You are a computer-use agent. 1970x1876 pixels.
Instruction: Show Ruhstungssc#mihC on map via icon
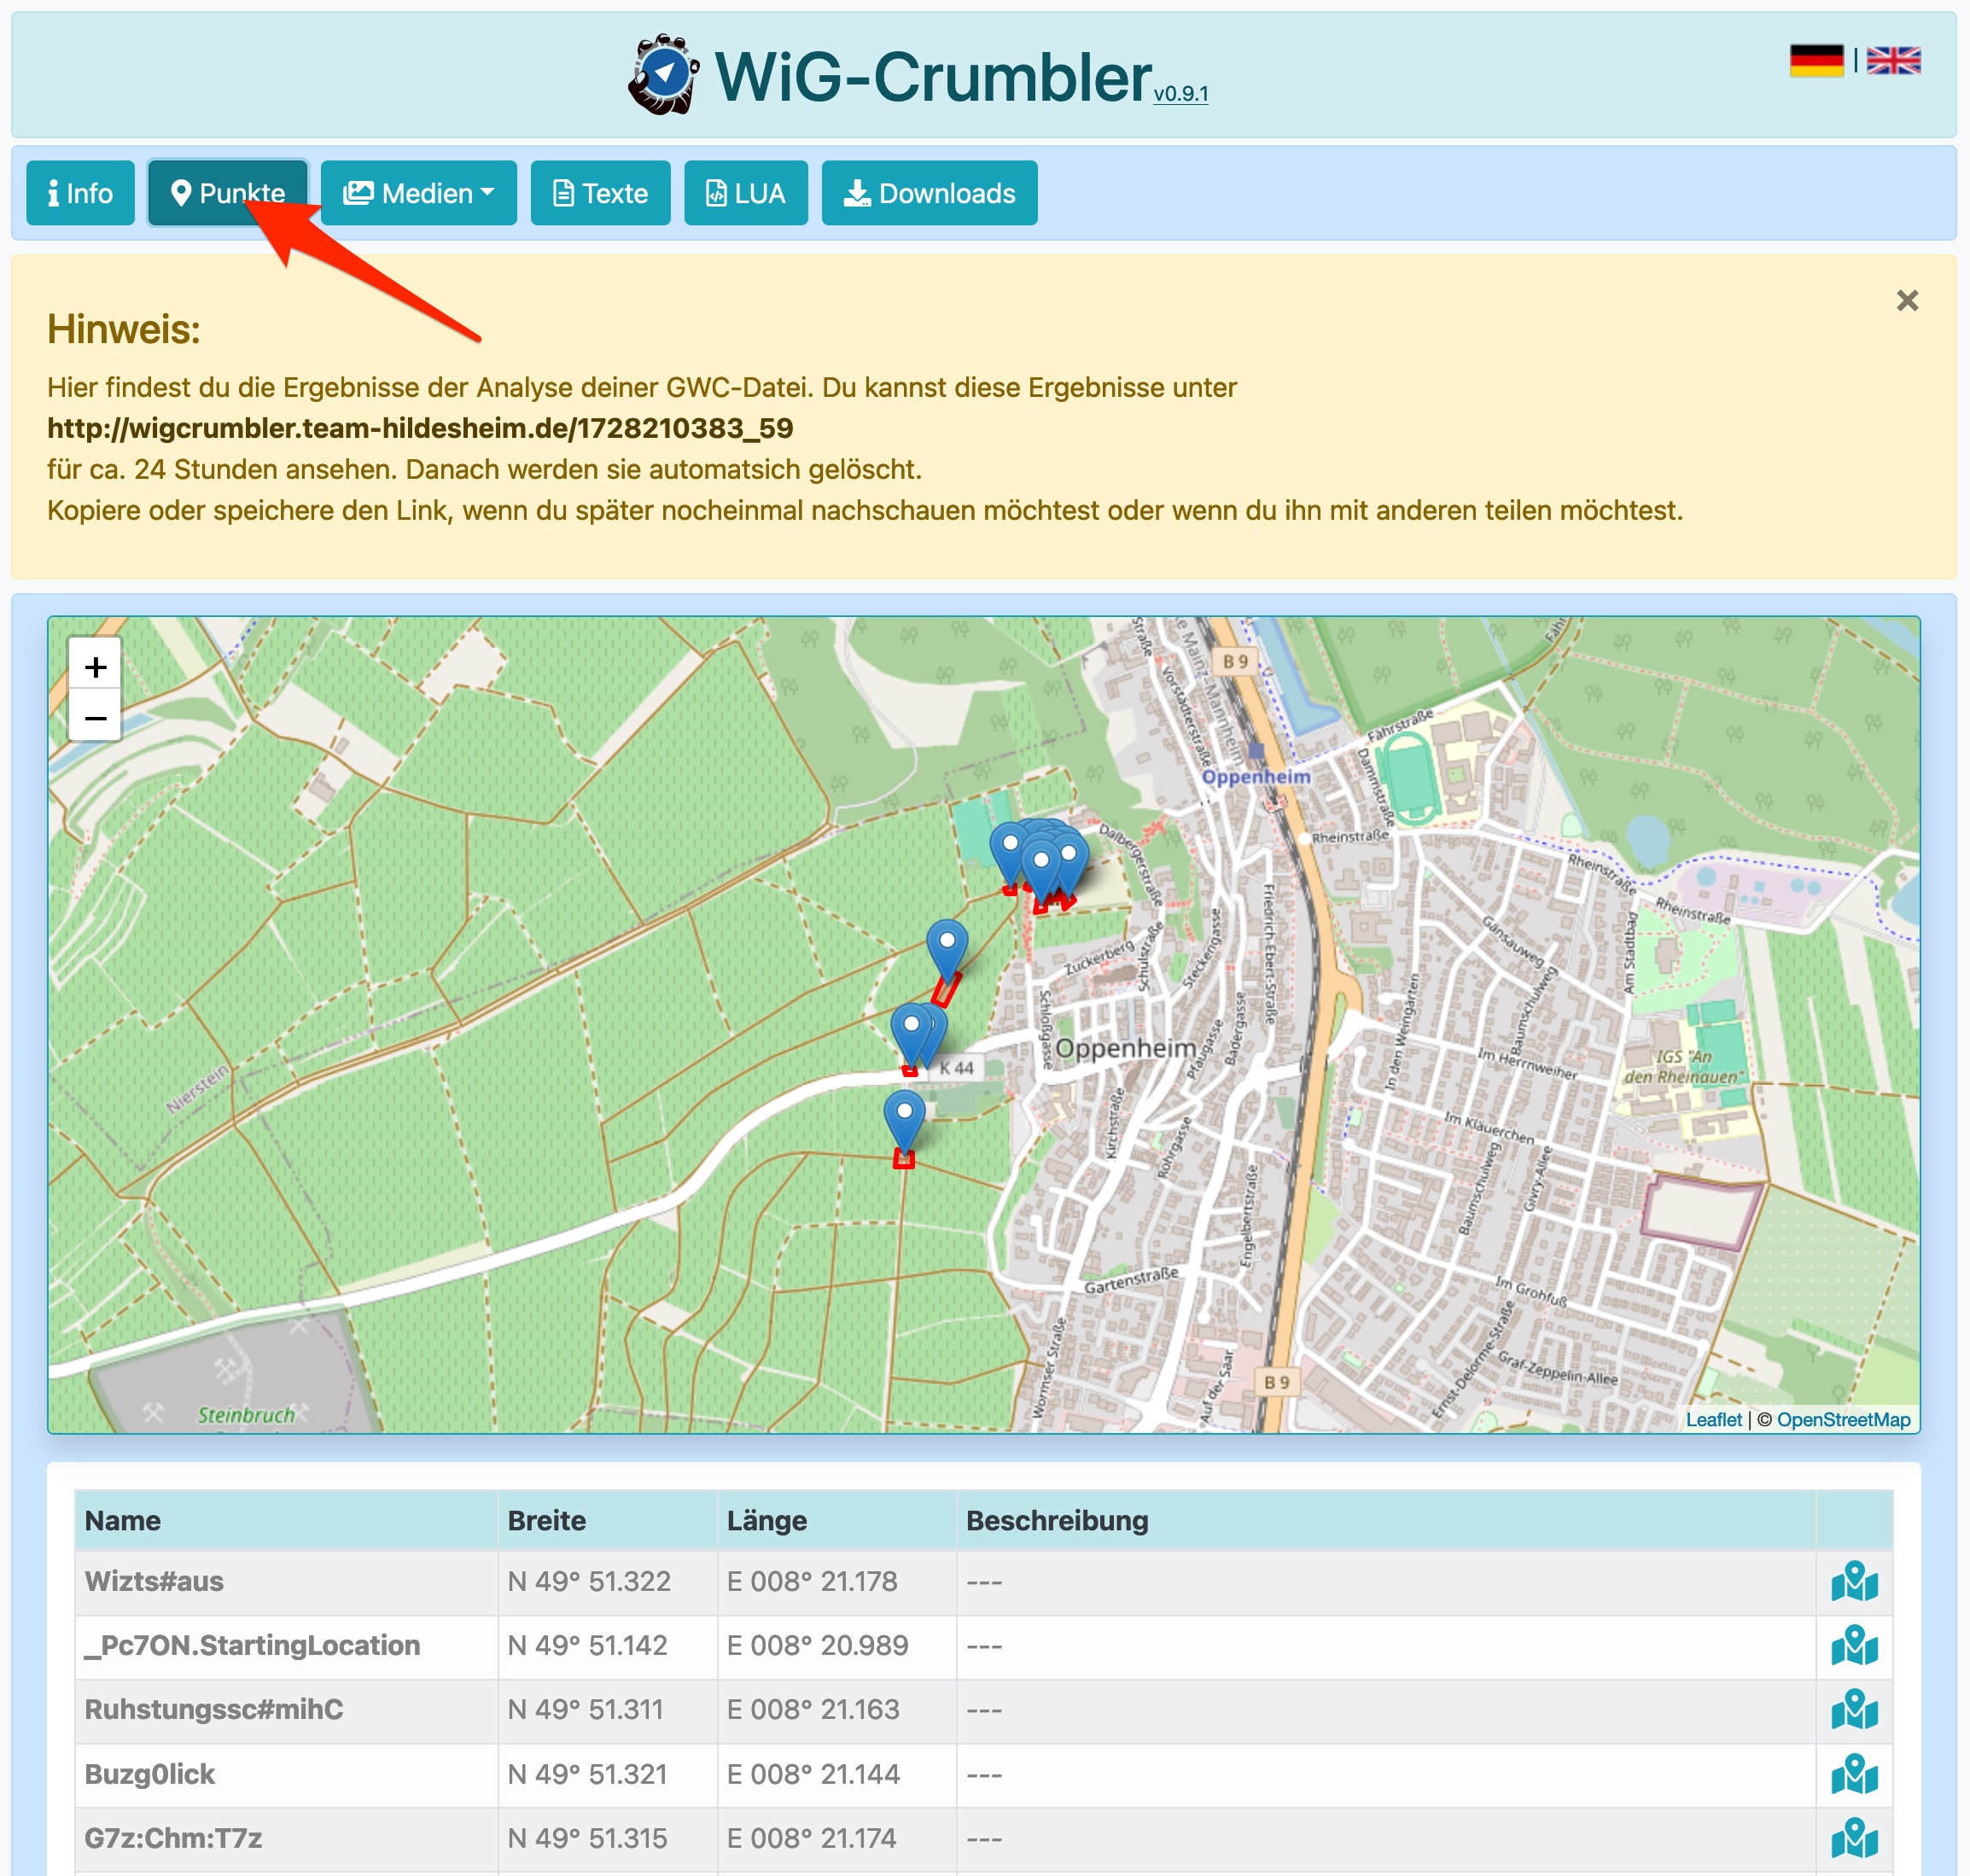click(x=1853, y=1710)
